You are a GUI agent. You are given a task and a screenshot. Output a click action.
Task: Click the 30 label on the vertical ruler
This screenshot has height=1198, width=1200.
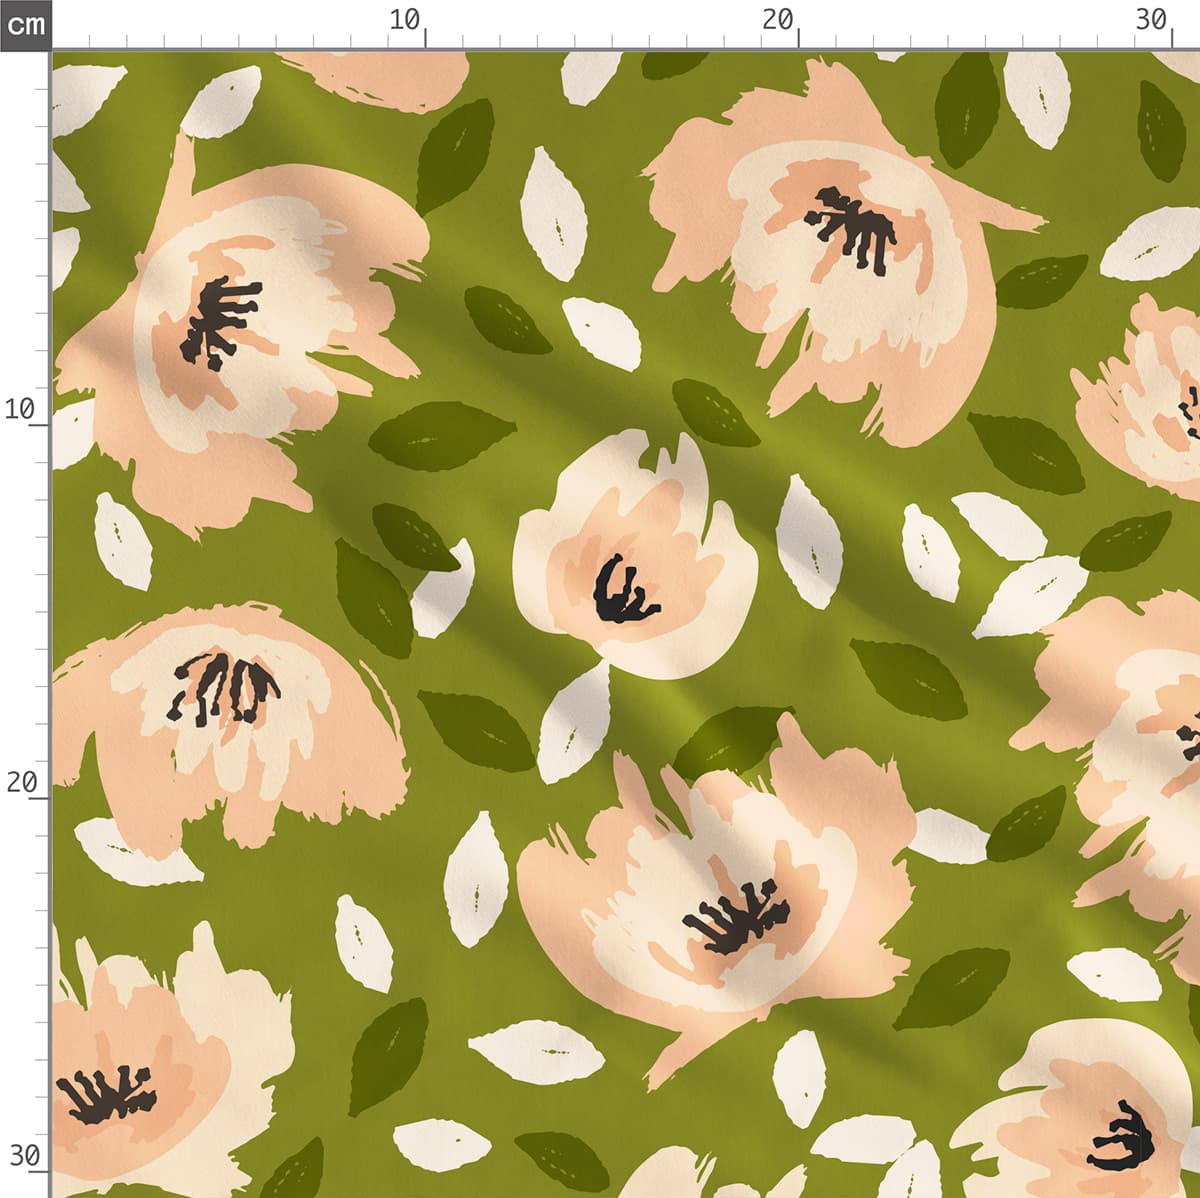coord(24,1156)
